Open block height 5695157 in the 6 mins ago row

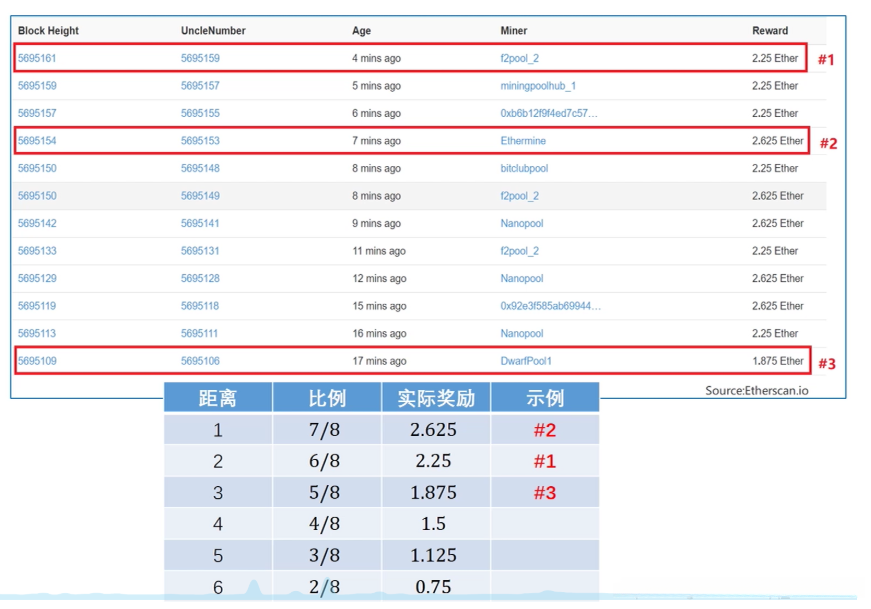coord(37,113)
